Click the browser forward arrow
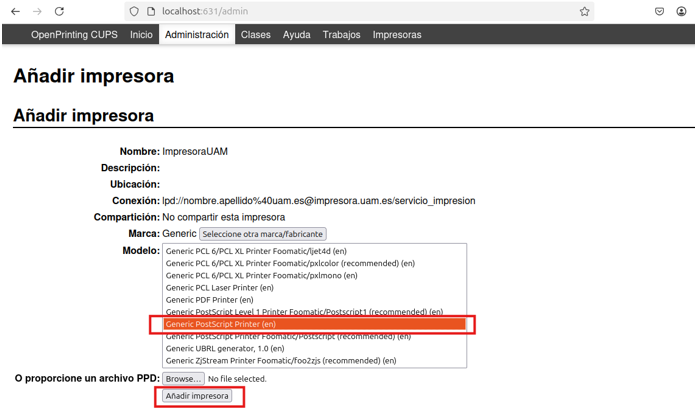This screenshot has width=695, height=413. (37, 12)
